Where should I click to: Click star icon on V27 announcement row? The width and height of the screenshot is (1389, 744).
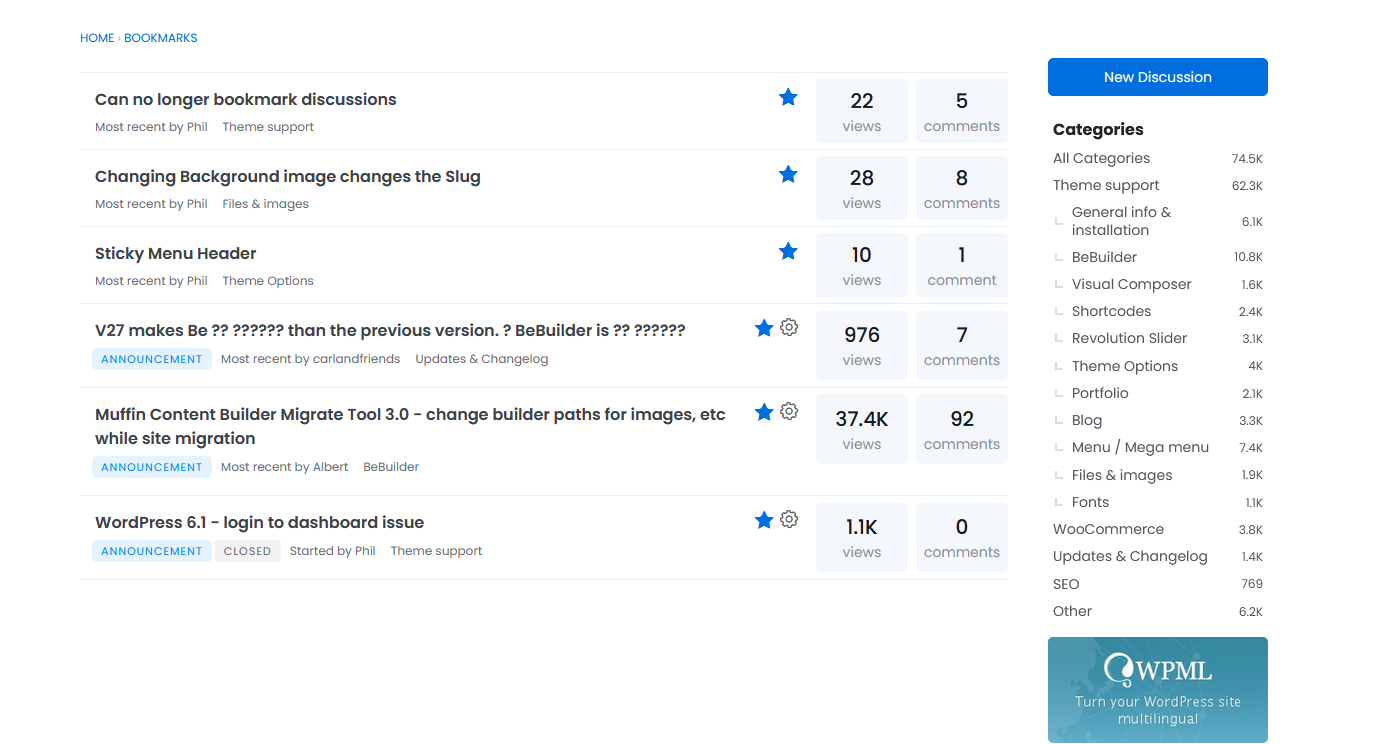pyautogui.click(x=764, y=328)
